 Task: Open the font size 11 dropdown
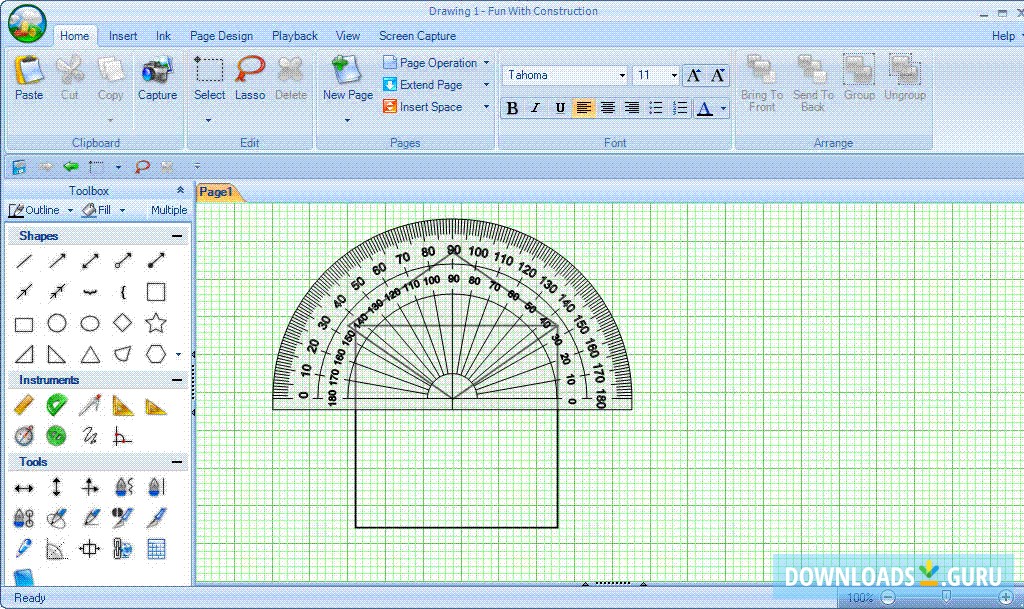point(674,76)
